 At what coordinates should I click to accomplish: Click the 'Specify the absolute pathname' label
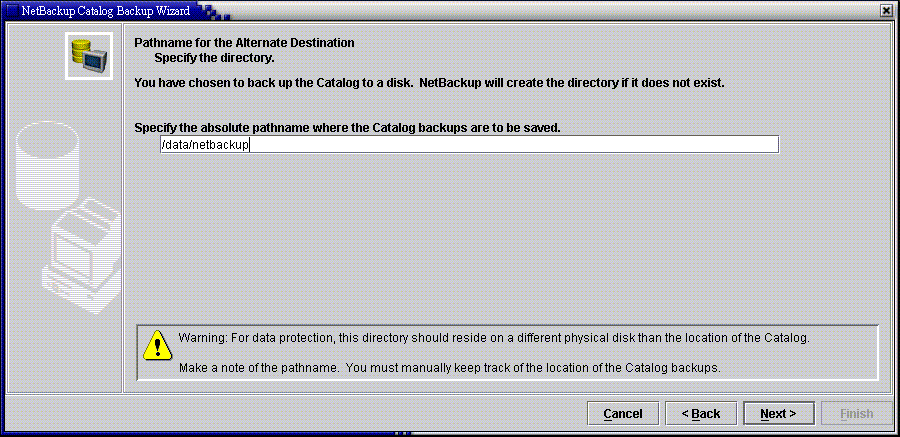click(x=347, y=128)
